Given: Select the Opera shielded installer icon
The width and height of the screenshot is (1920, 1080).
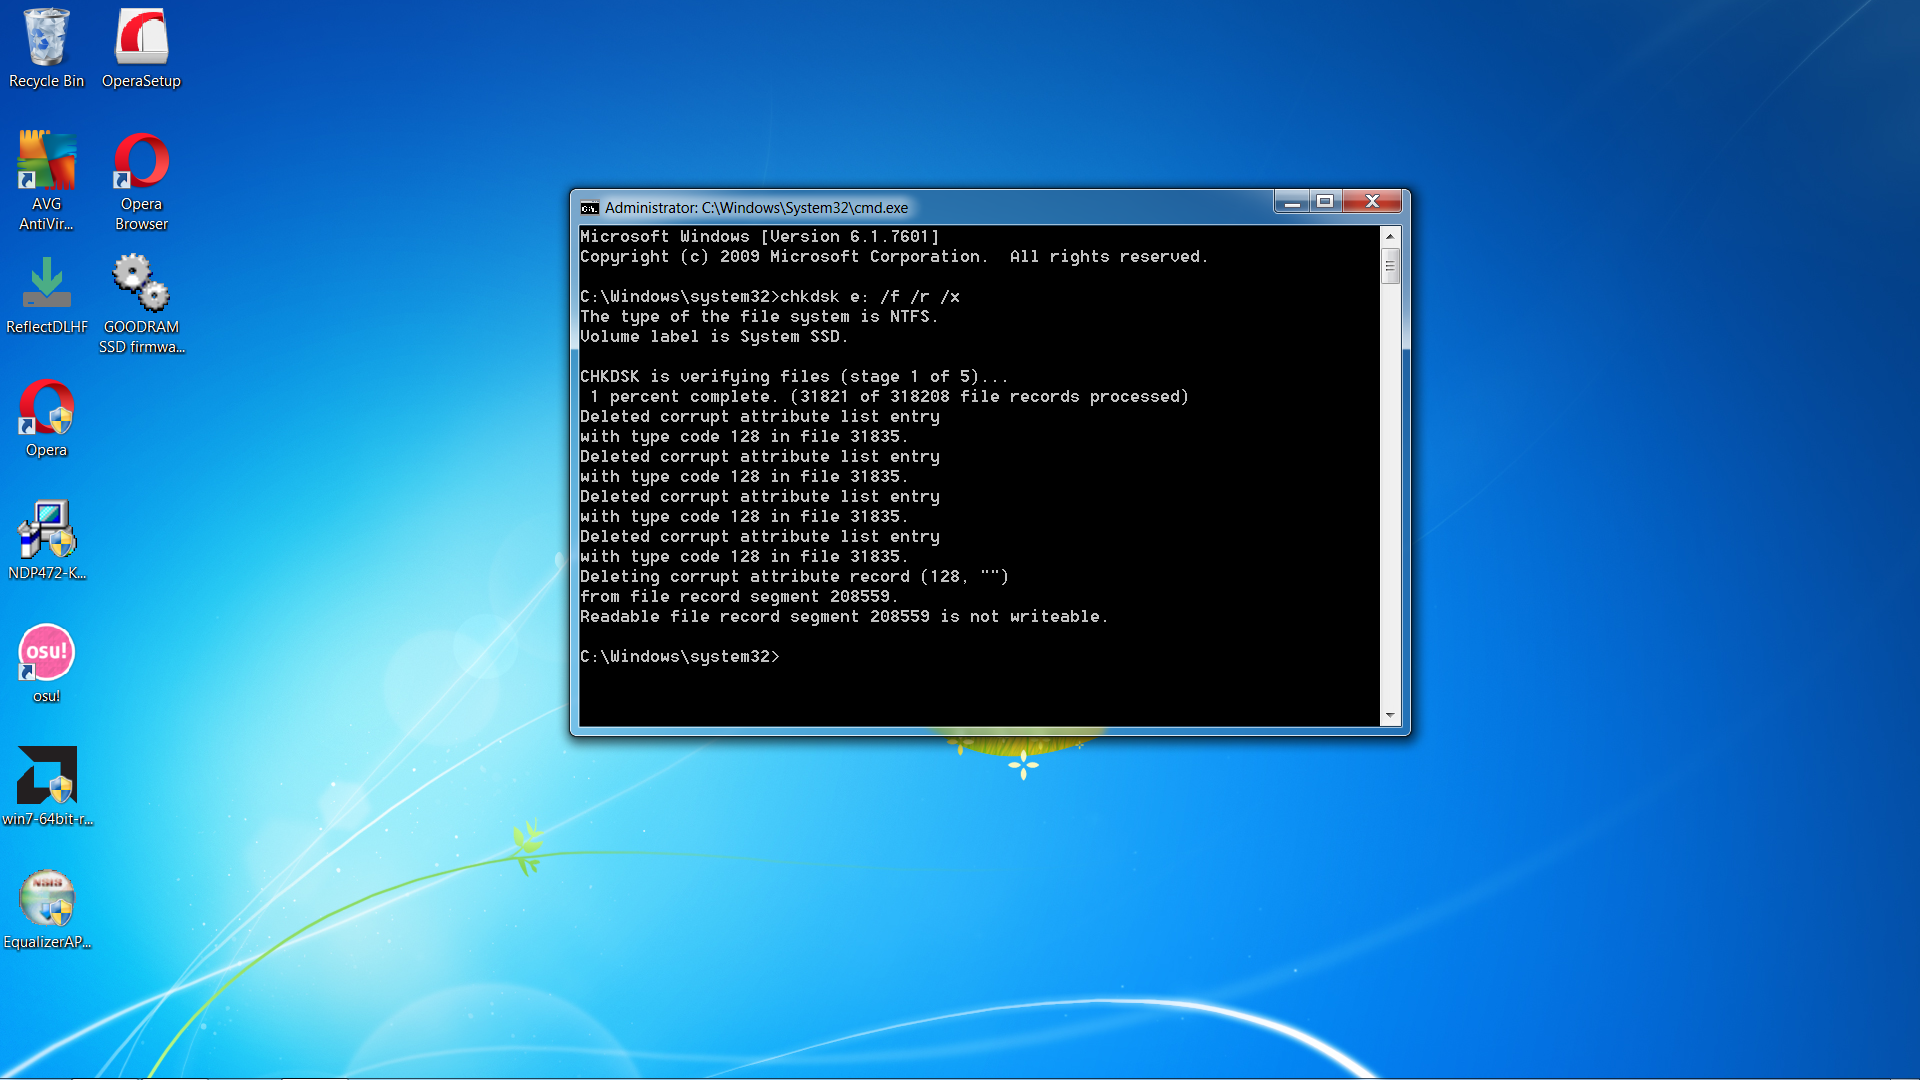Looking at the screenshot, I should coord(46,418).
